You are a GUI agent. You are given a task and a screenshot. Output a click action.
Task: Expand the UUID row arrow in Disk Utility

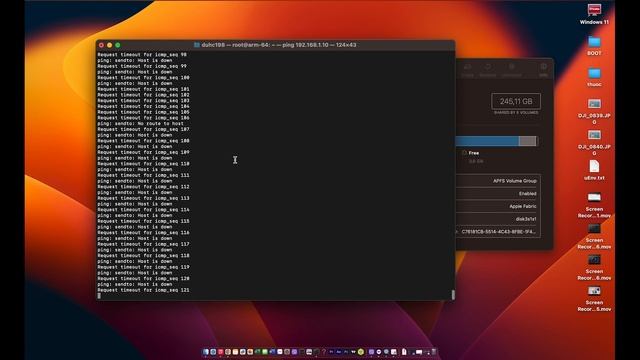click(457, 231)
